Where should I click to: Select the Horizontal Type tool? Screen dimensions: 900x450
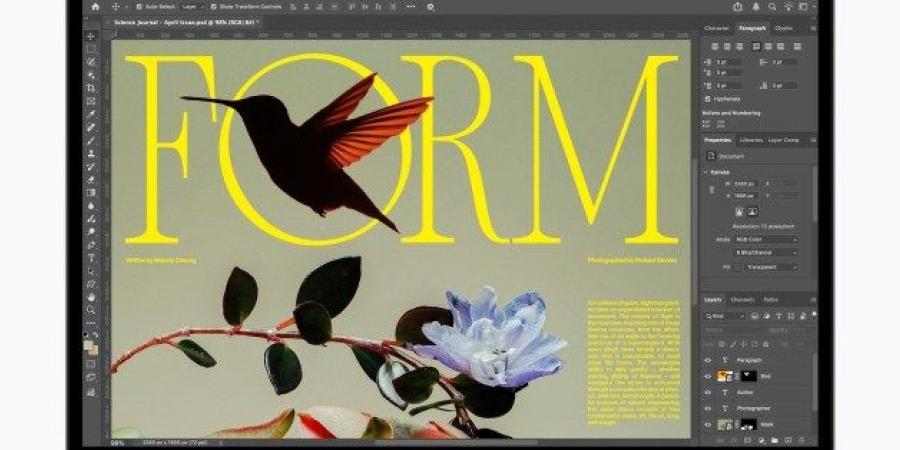(x=91, y=258)
